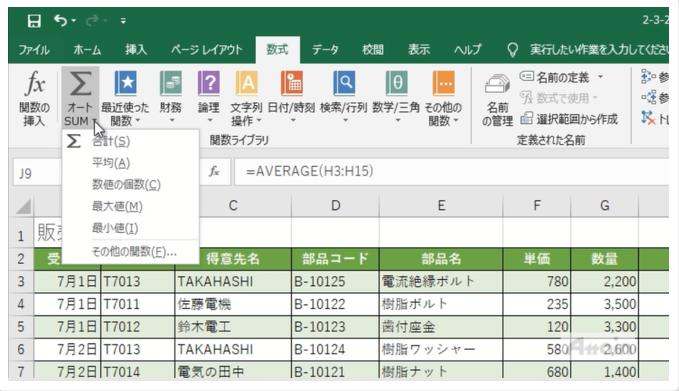Expand the オートSUM dropdown arrow
The image size is (679, 391).
94,122
